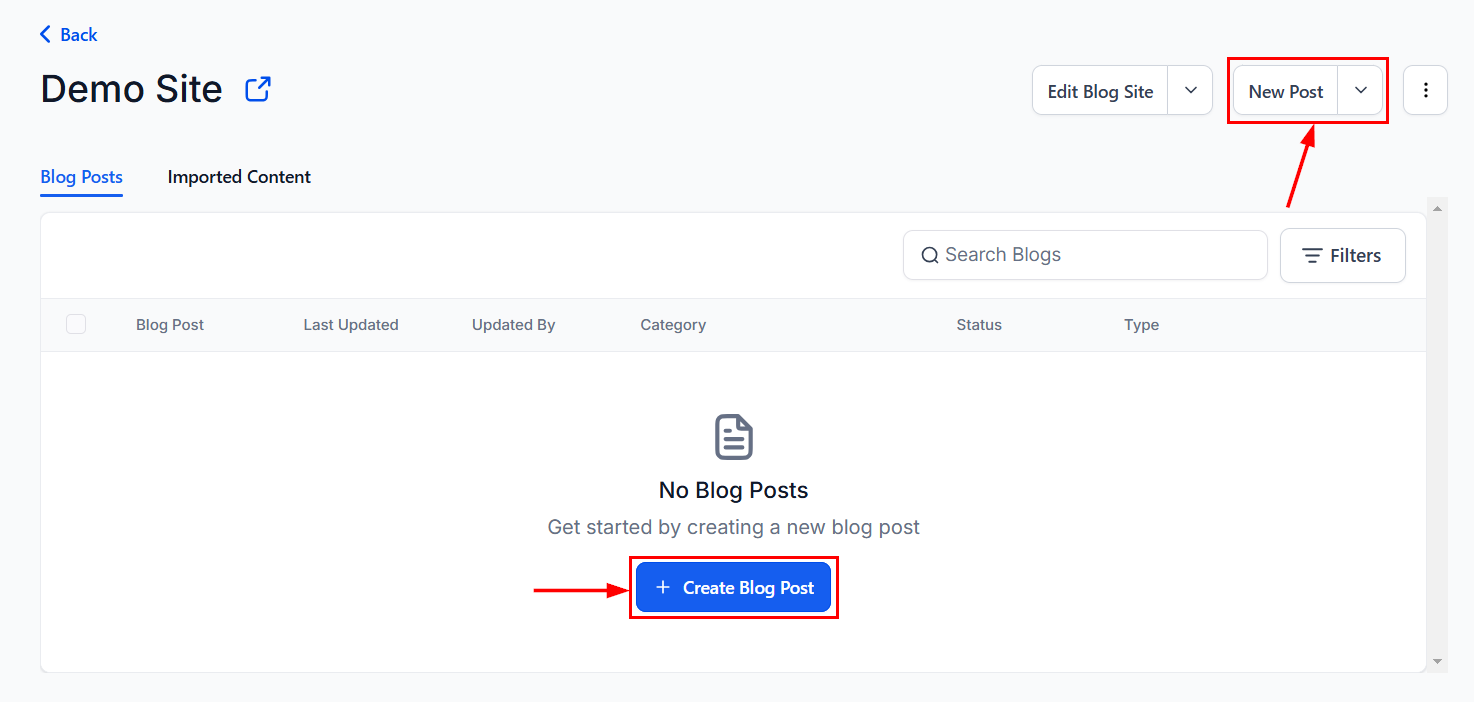This screenshot has height=702, width=1474.
Task: Switch to the Blog Posts tab
Action: click(x=81, y=177)
